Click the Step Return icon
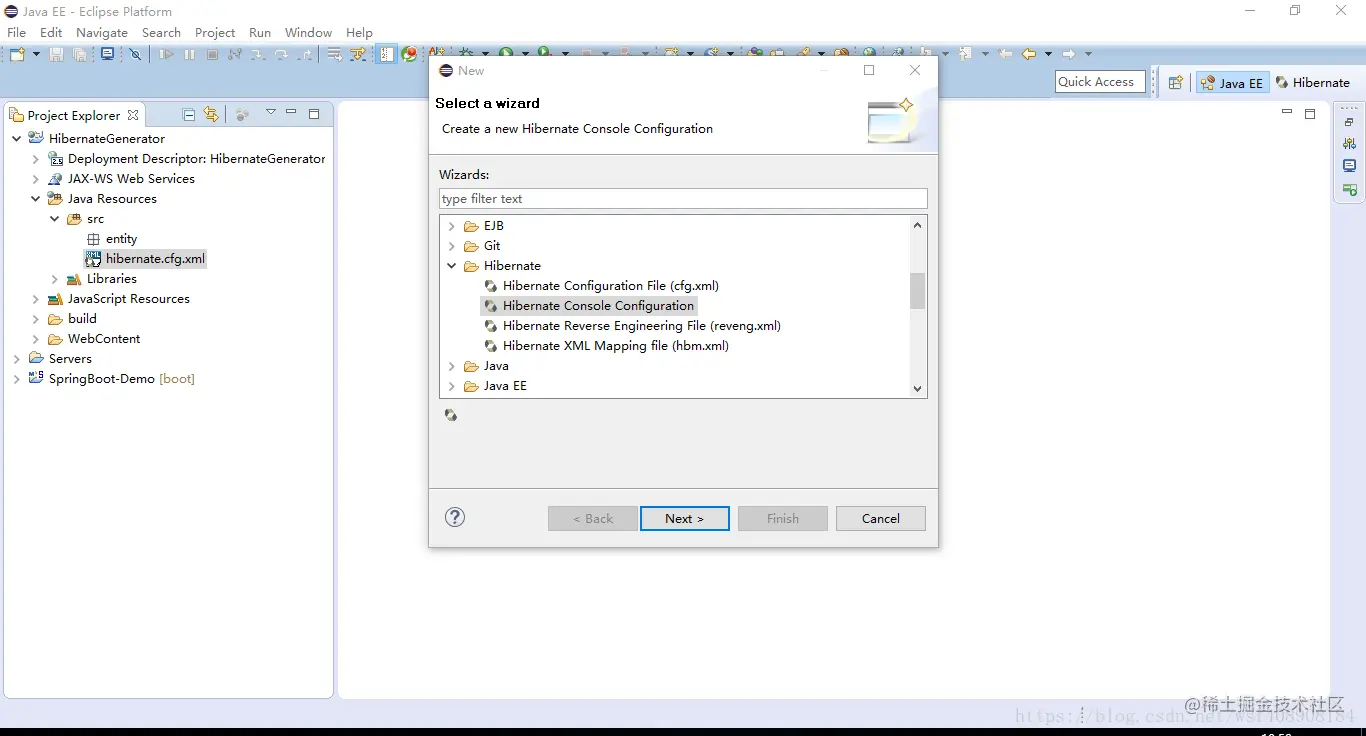 tap(304, 54)
